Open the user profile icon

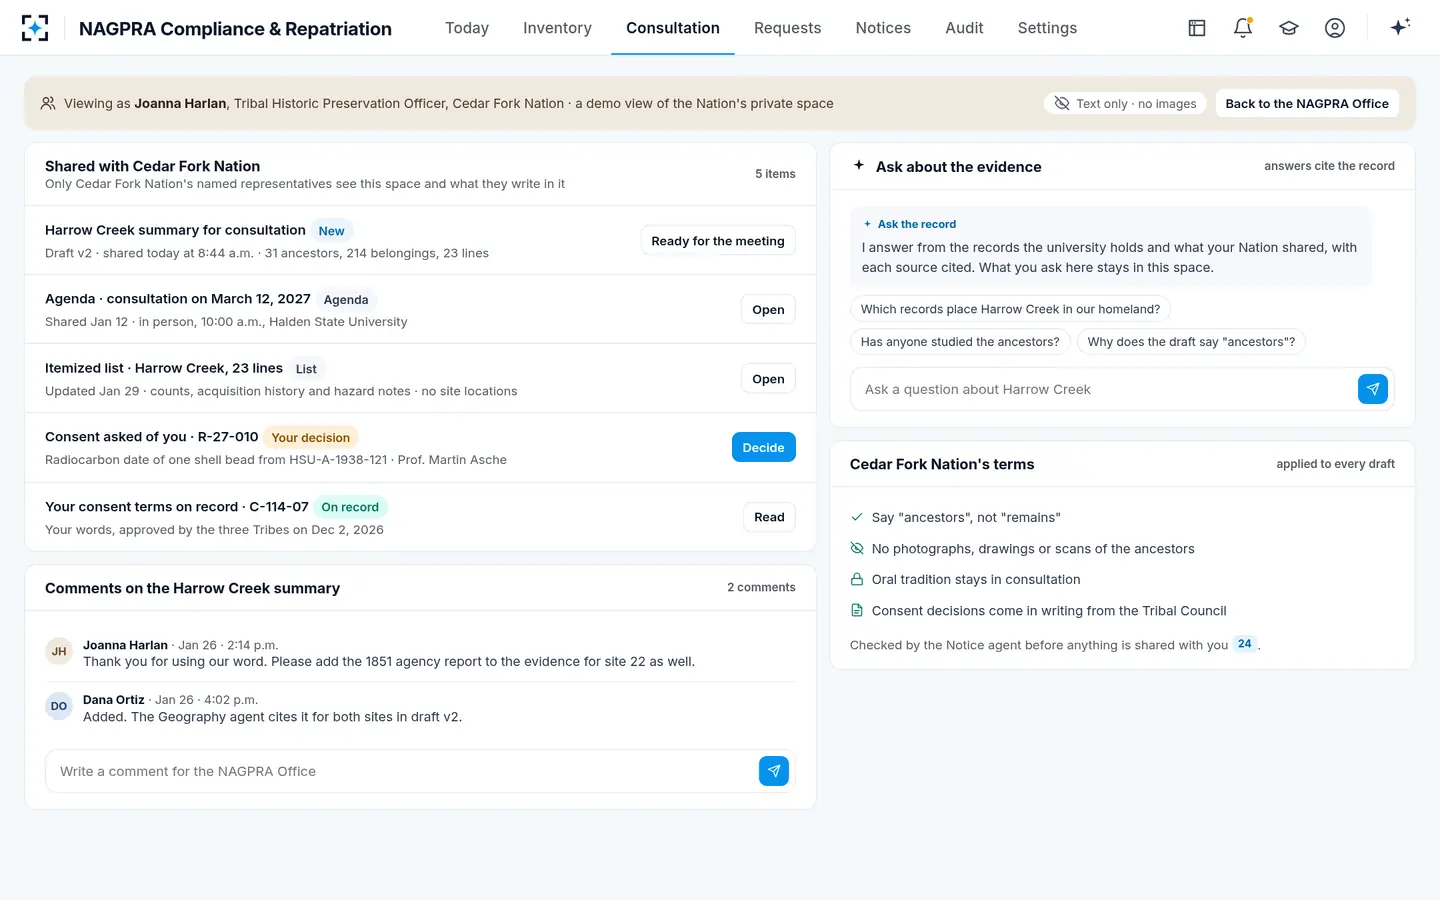[x=1335, y=28]
